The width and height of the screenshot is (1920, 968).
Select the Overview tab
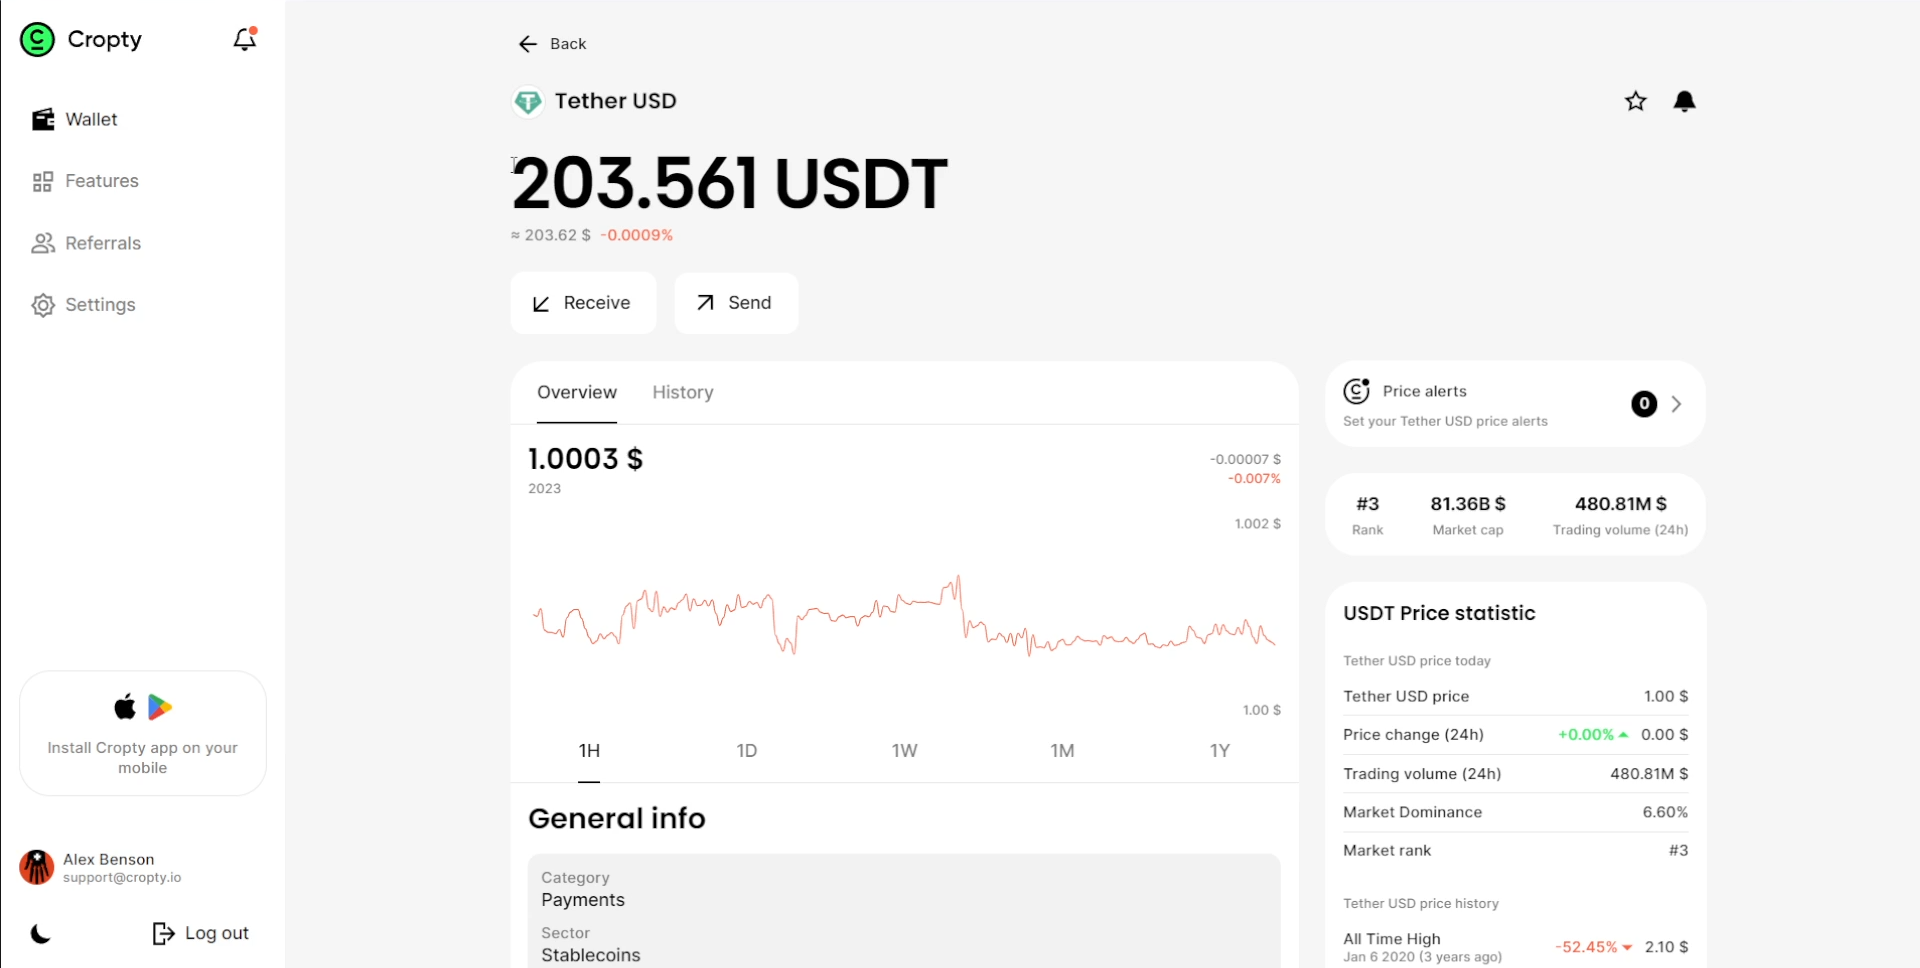pos(576,392)
